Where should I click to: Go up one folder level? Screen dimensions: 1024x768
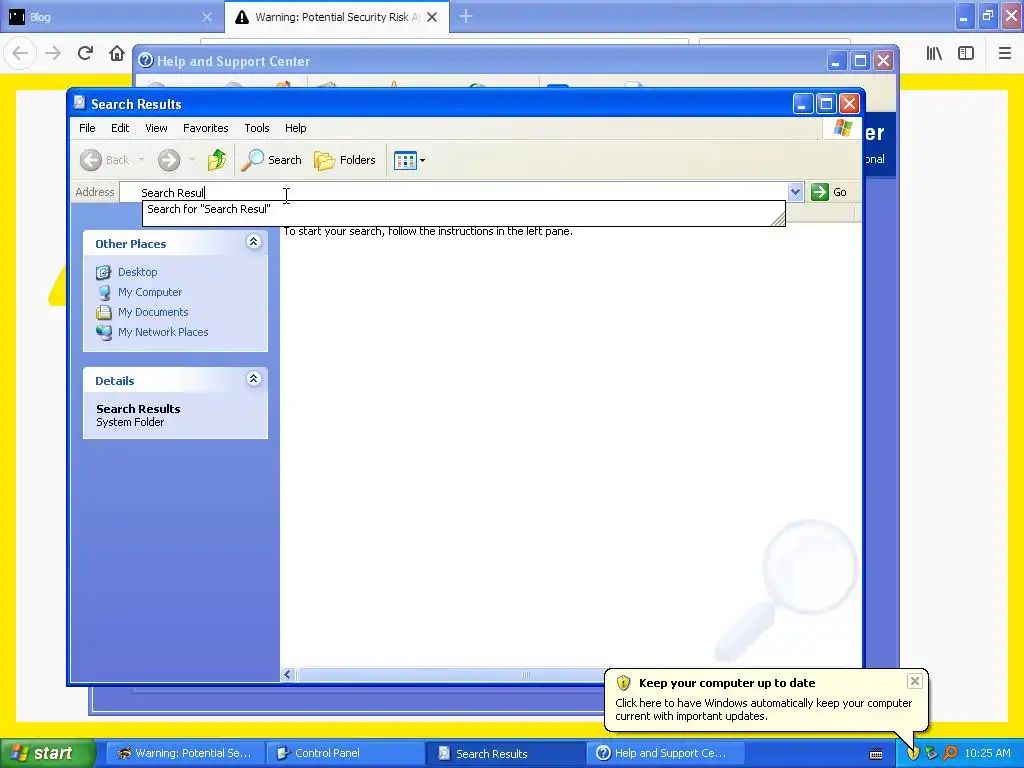[x=217, y=160]
